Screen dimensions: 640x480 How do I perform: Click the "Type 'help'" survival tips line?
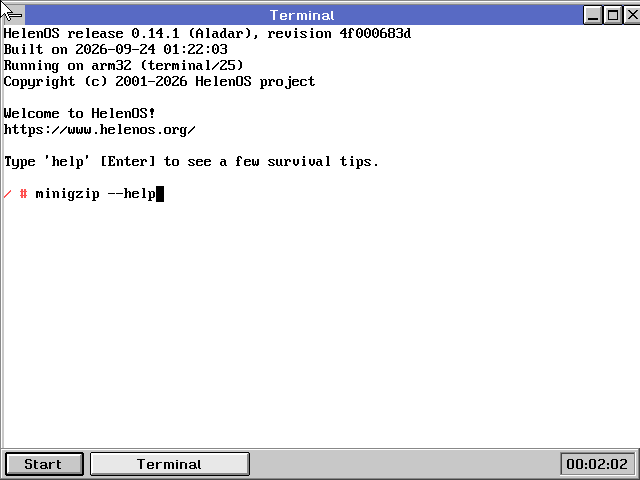point(191,162)
